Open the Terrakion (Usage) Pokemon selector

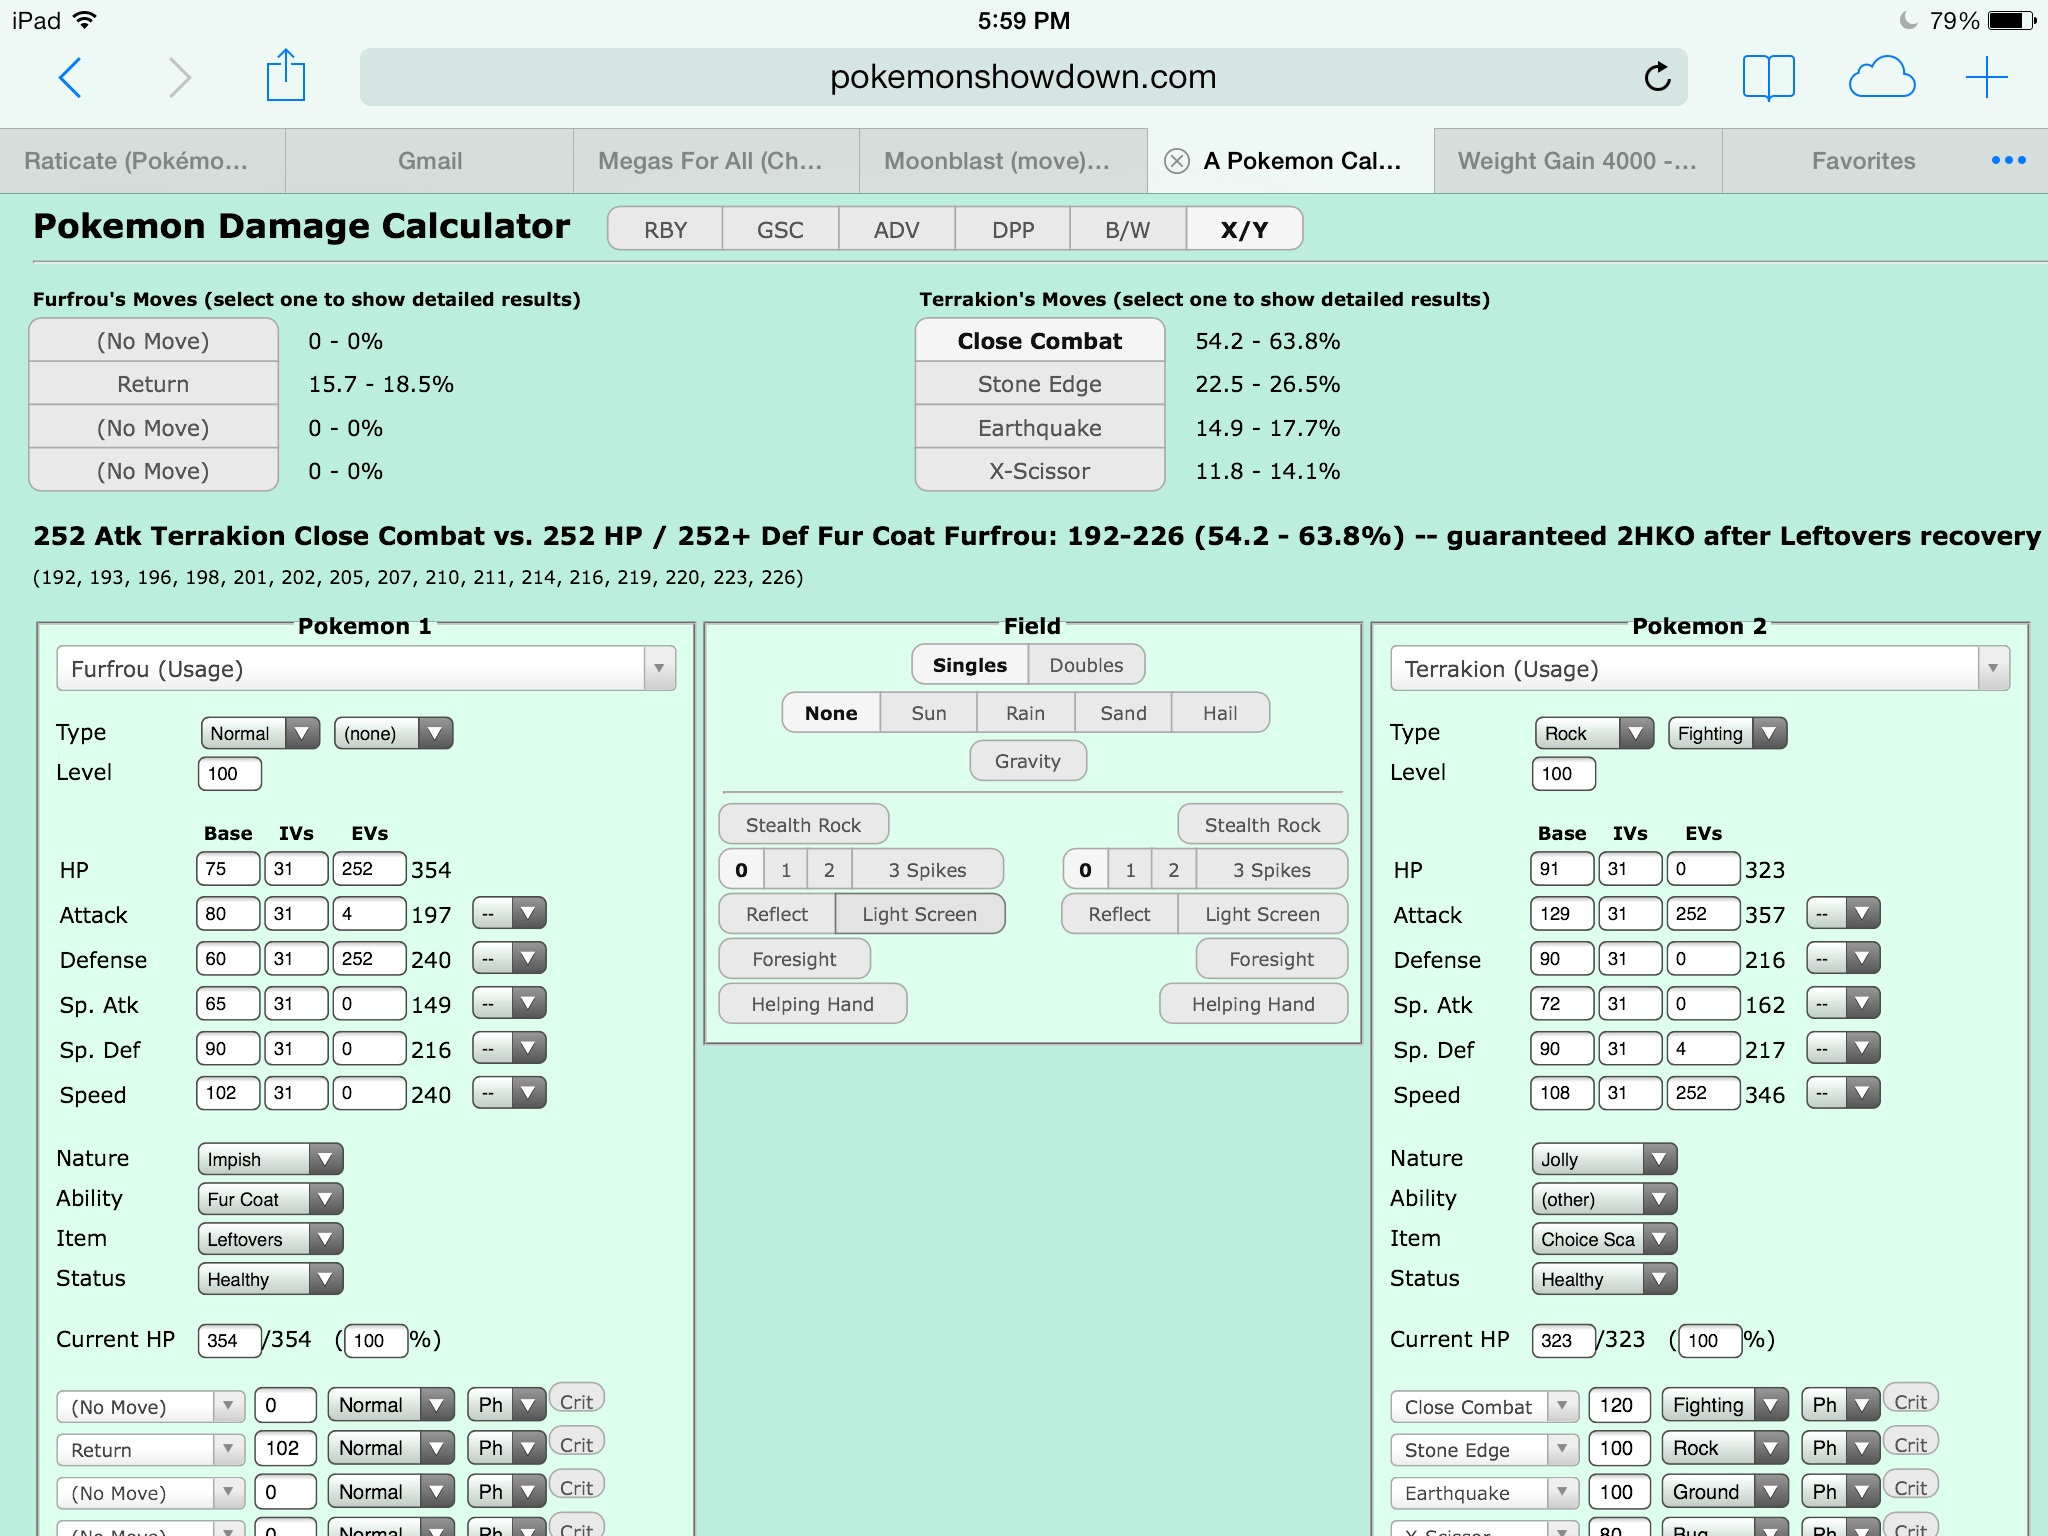pos(1699,669)
